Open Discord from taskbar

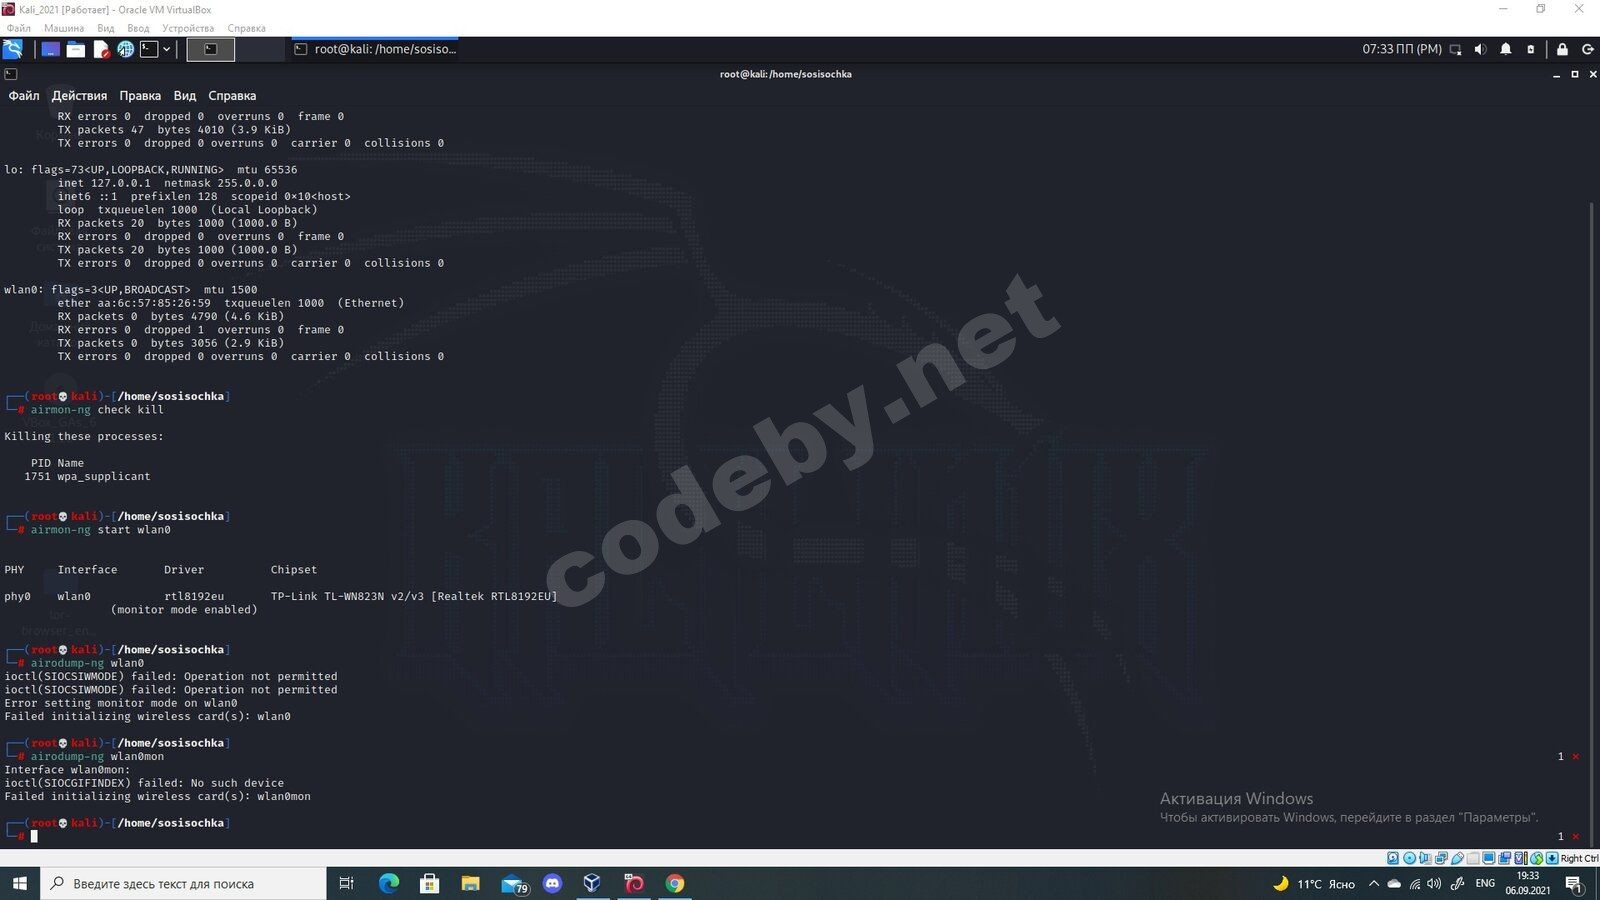(553, 884)
